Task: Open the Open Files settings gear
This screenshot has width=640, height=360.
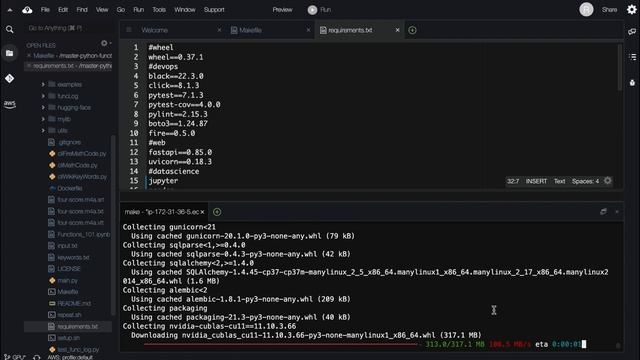Action: click(104, 43)
